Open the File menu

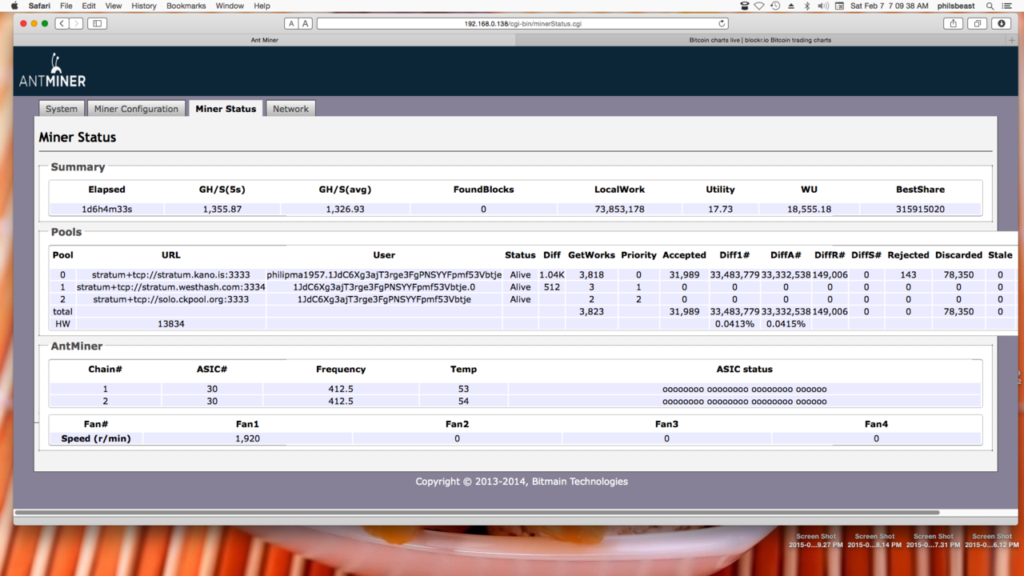coord(67,6)
